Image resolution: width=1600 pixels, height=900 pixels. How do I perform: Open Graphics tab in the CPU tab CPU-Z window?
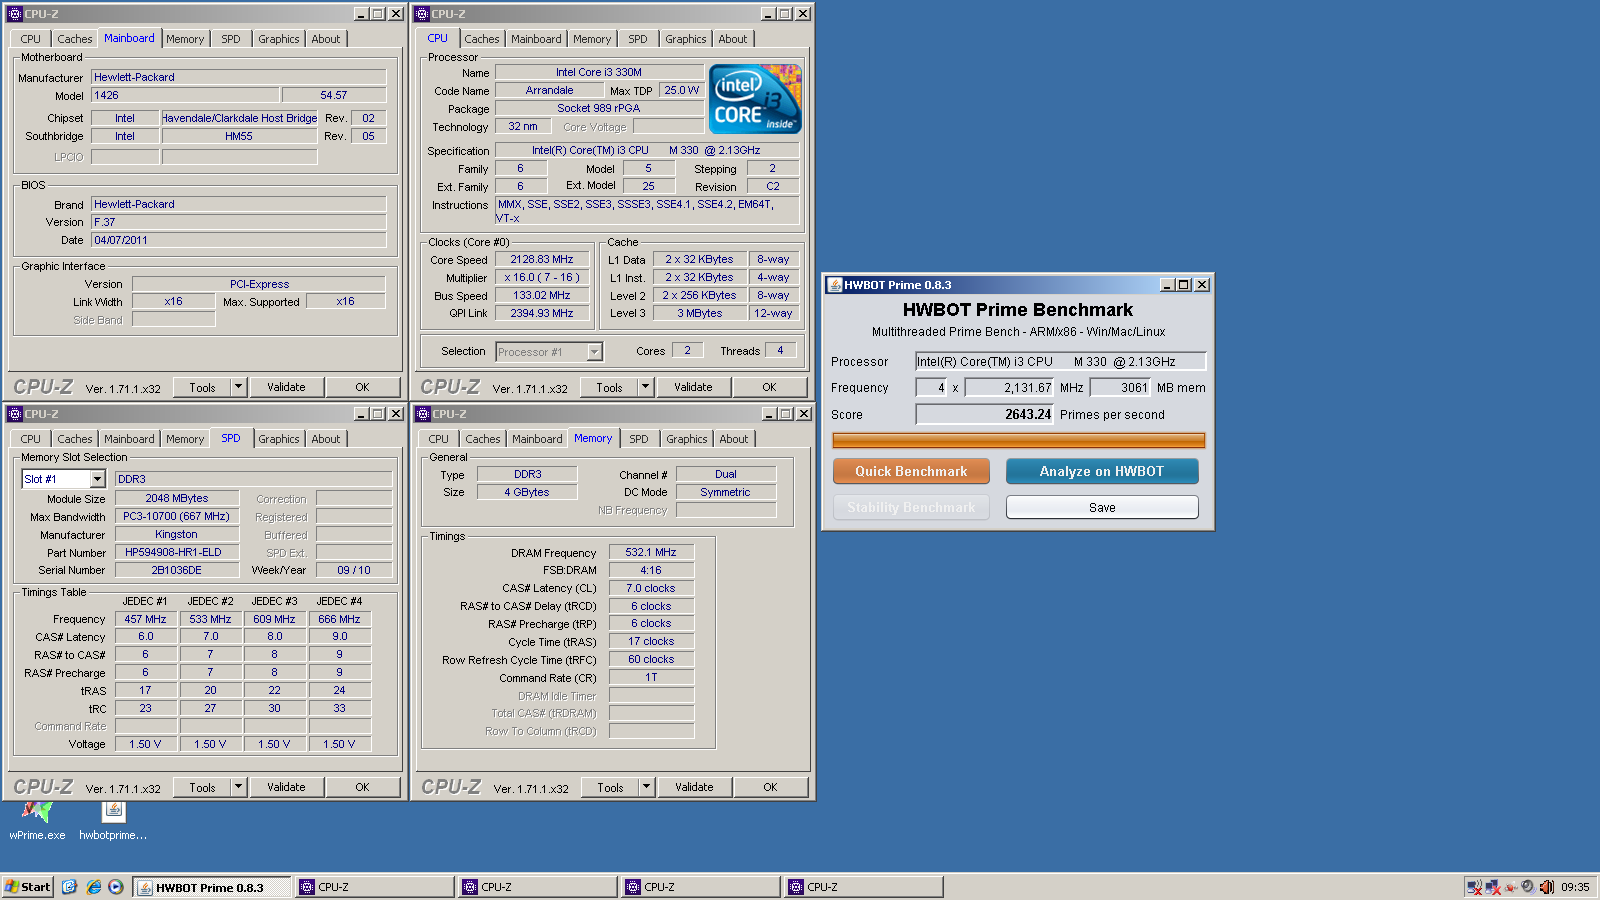click(685, 39)
